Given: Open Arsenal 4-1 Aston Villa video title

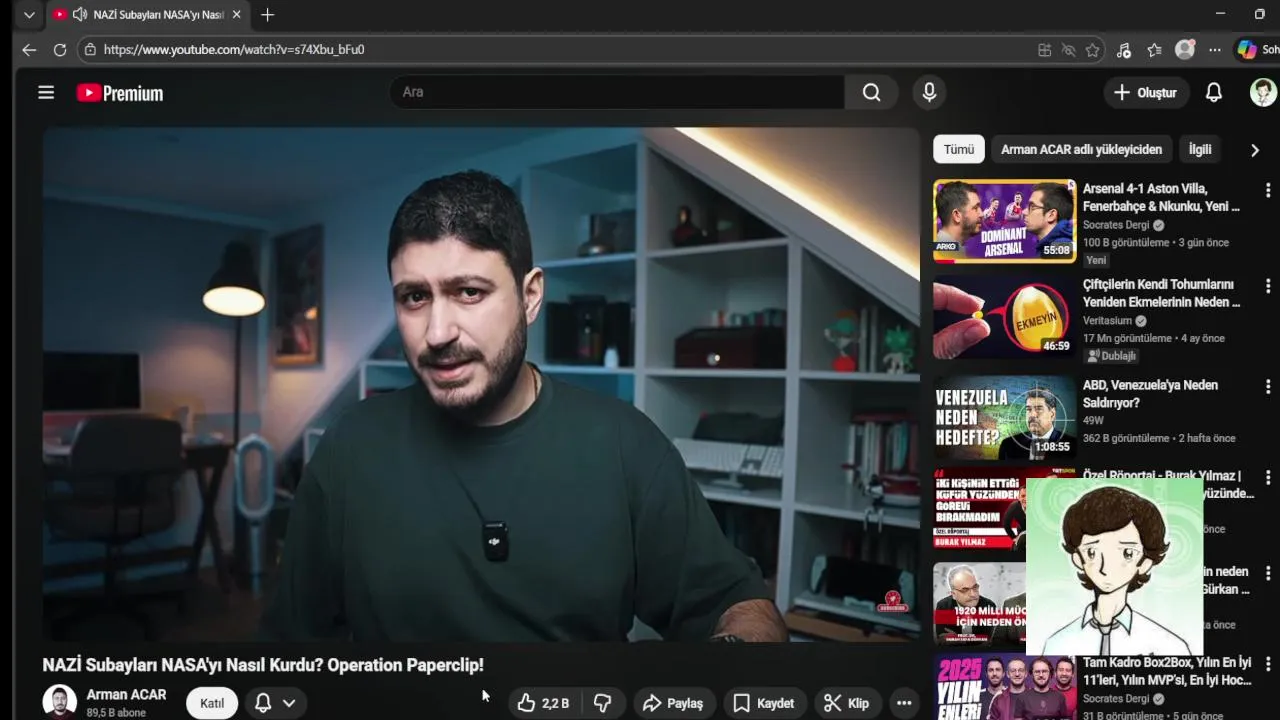Looking at the screenshot, I should coord(1162,197).
